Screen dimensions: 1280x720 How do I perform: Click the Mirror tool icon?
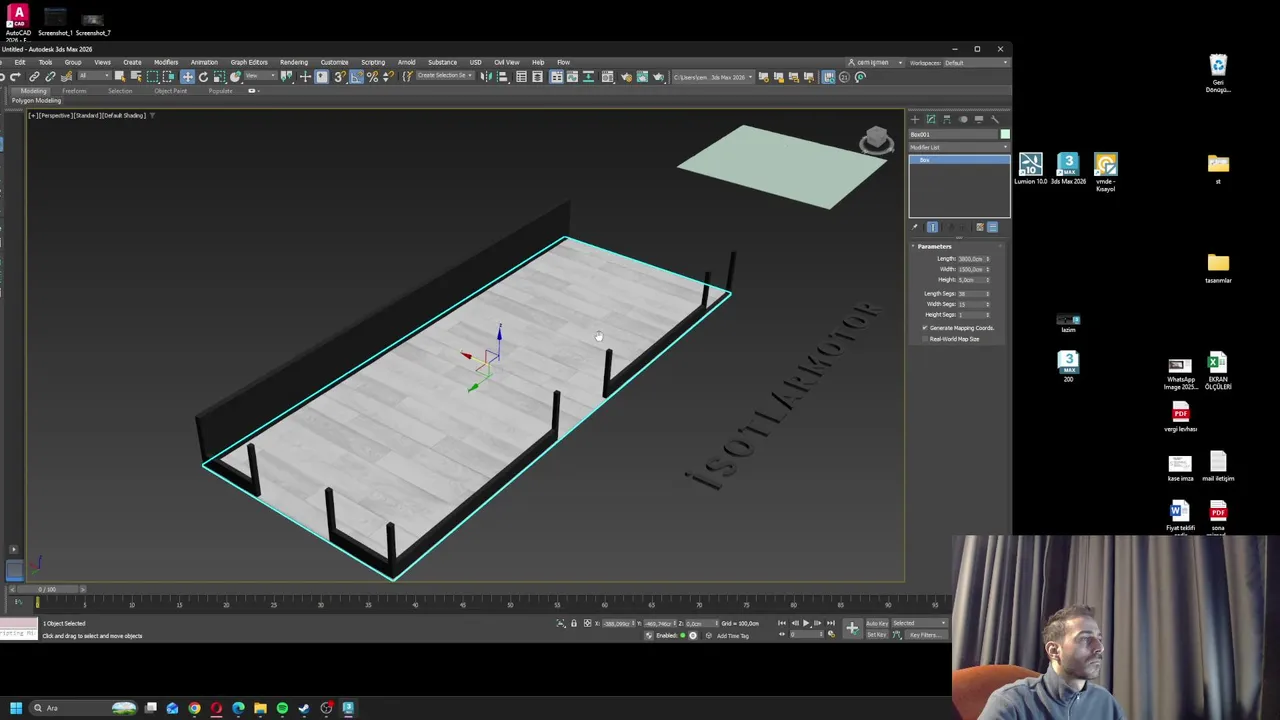coord(485,77)
